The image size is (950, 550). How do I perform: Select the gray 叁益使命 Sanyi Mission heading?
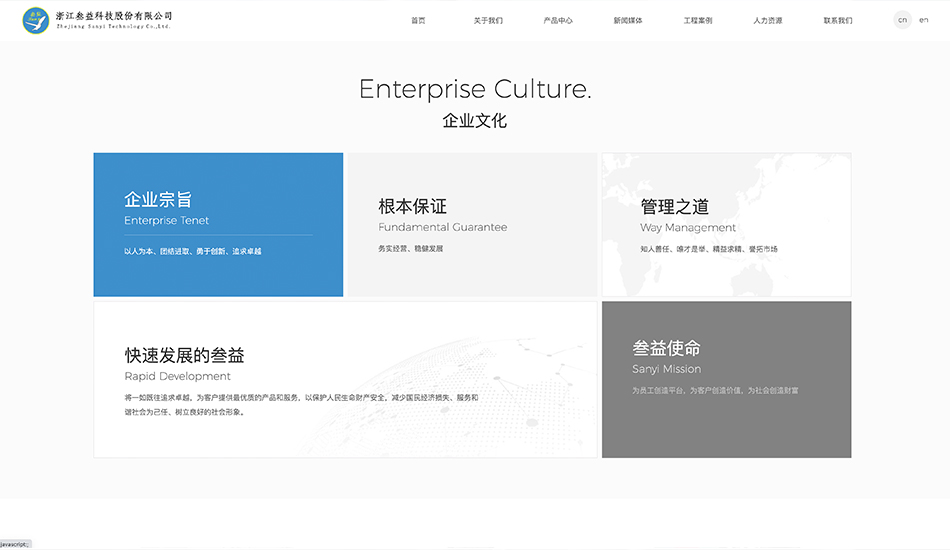(666, 348)
